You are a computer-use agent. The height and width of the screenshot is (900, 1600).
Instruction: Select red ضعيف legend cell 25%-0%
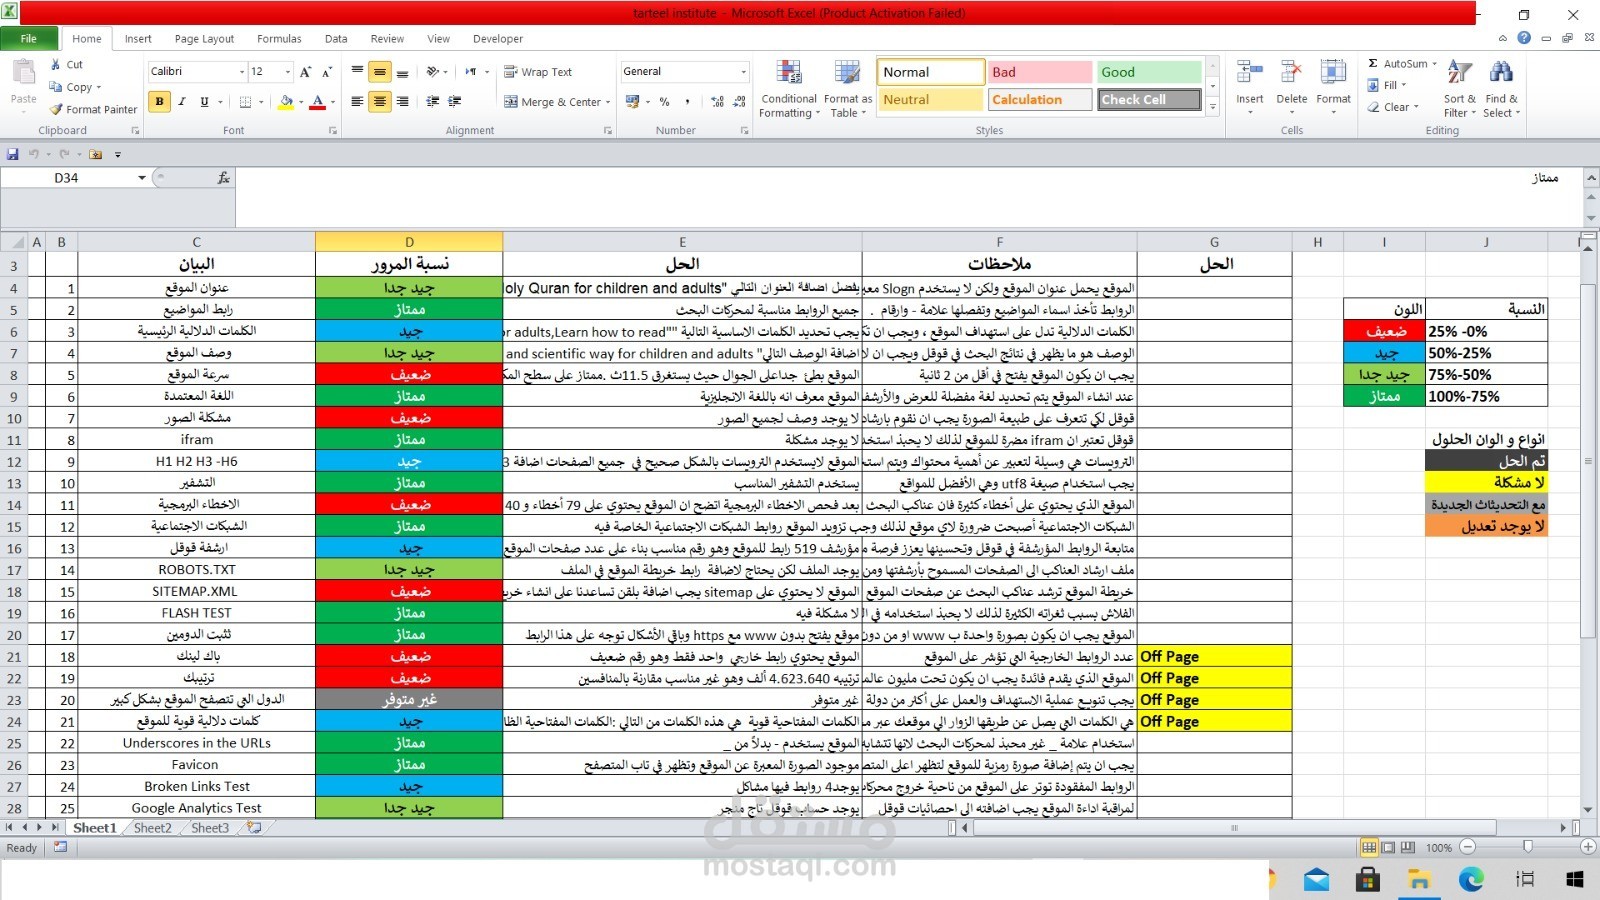tap(1384, 331)
